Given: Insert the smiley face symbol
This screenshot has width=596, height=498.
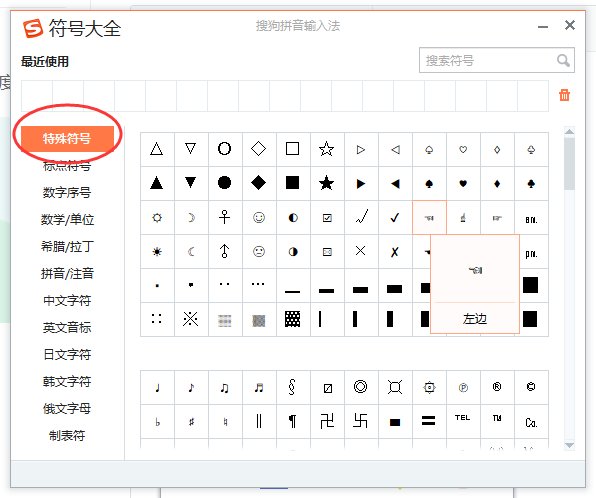Looking at the screenshot, I should (259, 217).
